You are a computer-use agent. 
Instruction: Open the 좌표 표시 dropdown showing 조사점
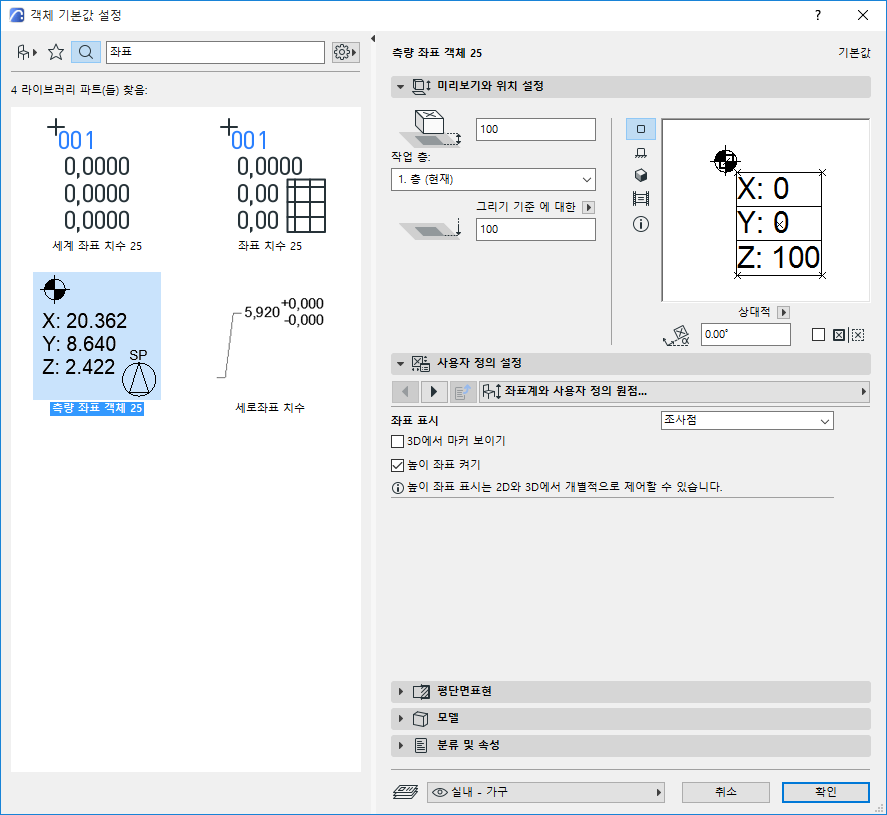(747, 420)
